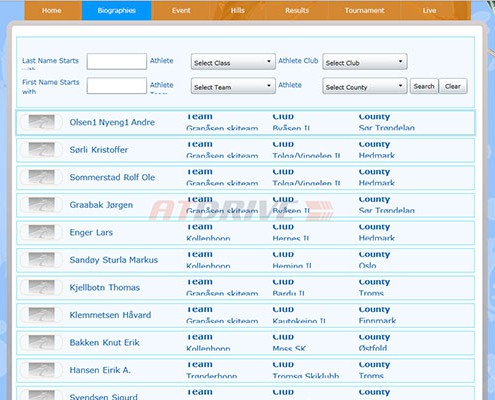This screenshot has width=495, height=400.
Task: Select the Athlete Club label
Action: pos(298,61)
